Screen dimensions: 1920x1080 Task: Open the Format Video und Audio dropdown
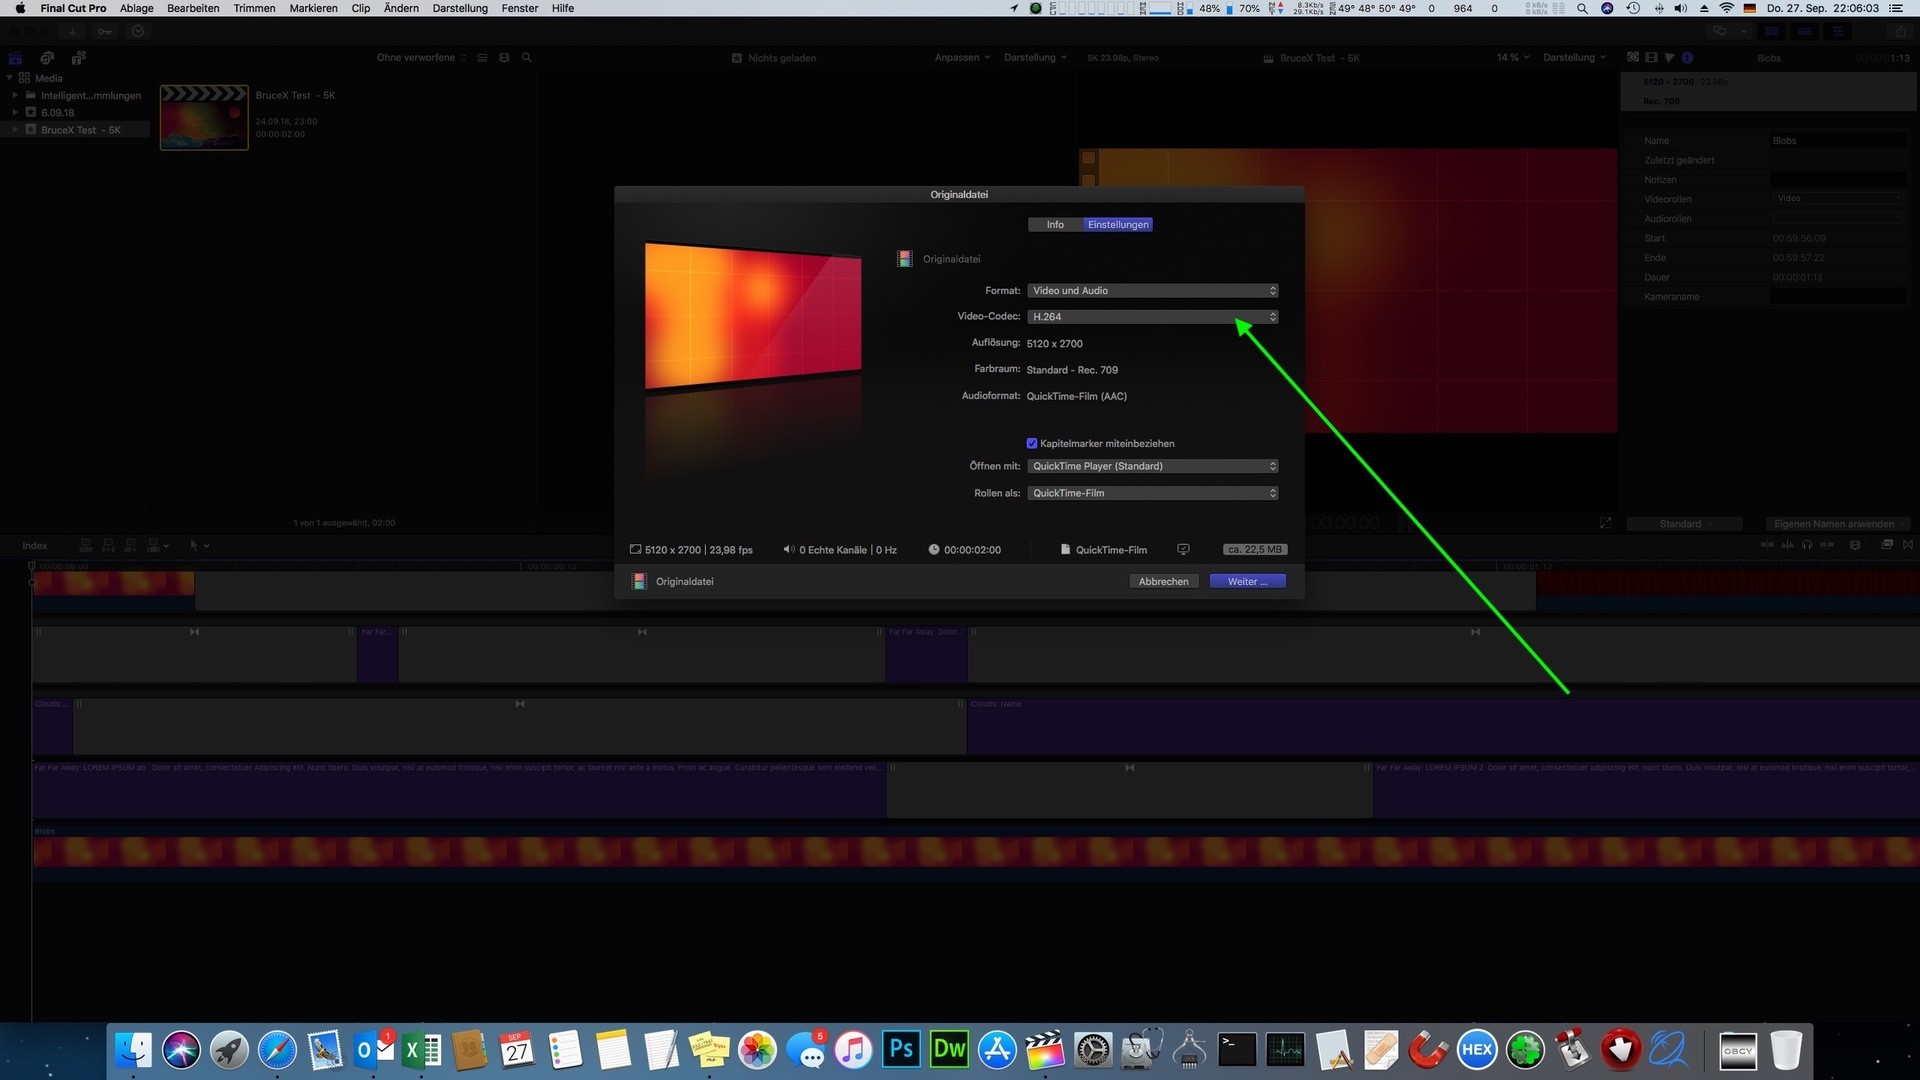pyautogui.click(x=1152, y=291)
